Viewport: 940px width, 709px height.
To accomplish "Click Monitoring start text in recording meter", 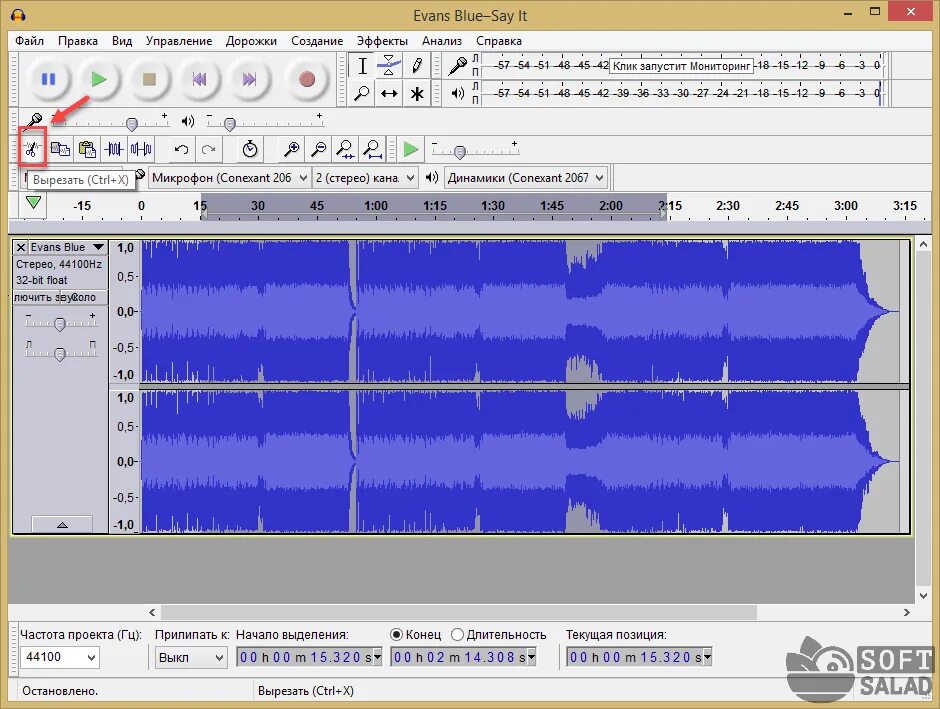I will point(681,66).
